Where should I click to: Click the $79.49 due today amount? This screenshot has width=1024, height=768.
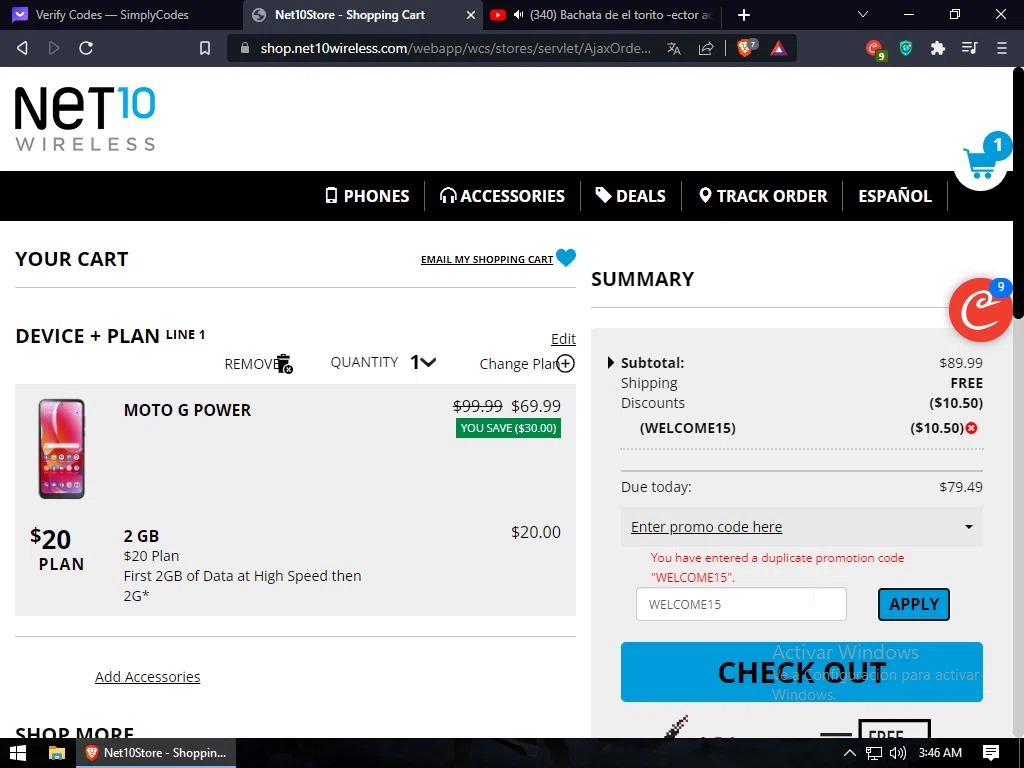[961, 487]
